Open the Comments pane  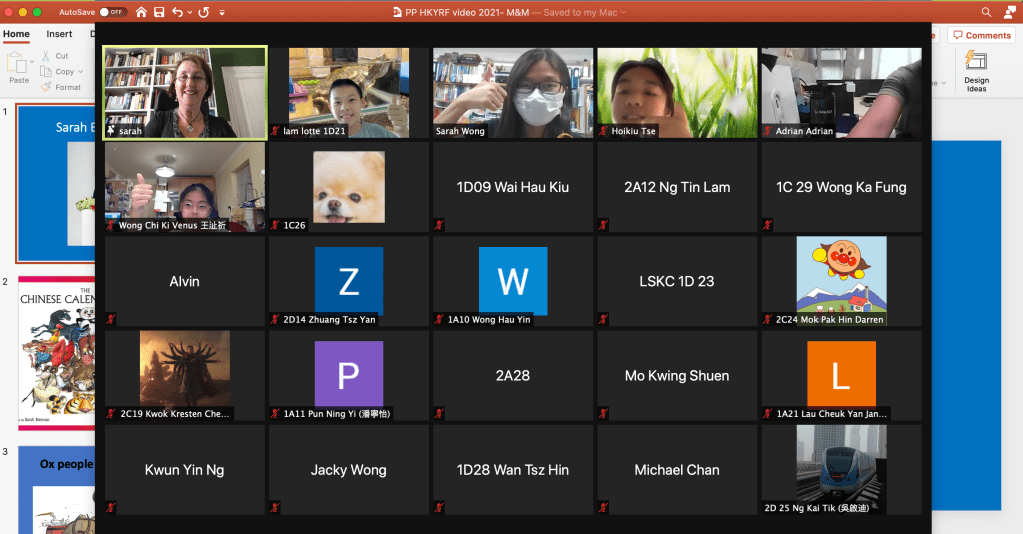[981, 35]
